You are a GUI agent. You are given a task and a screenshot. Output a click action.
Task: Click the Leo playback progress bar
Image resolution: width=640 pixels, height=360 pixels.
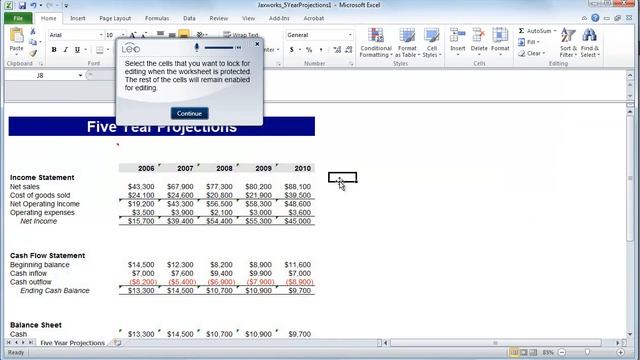coord(218,48)
